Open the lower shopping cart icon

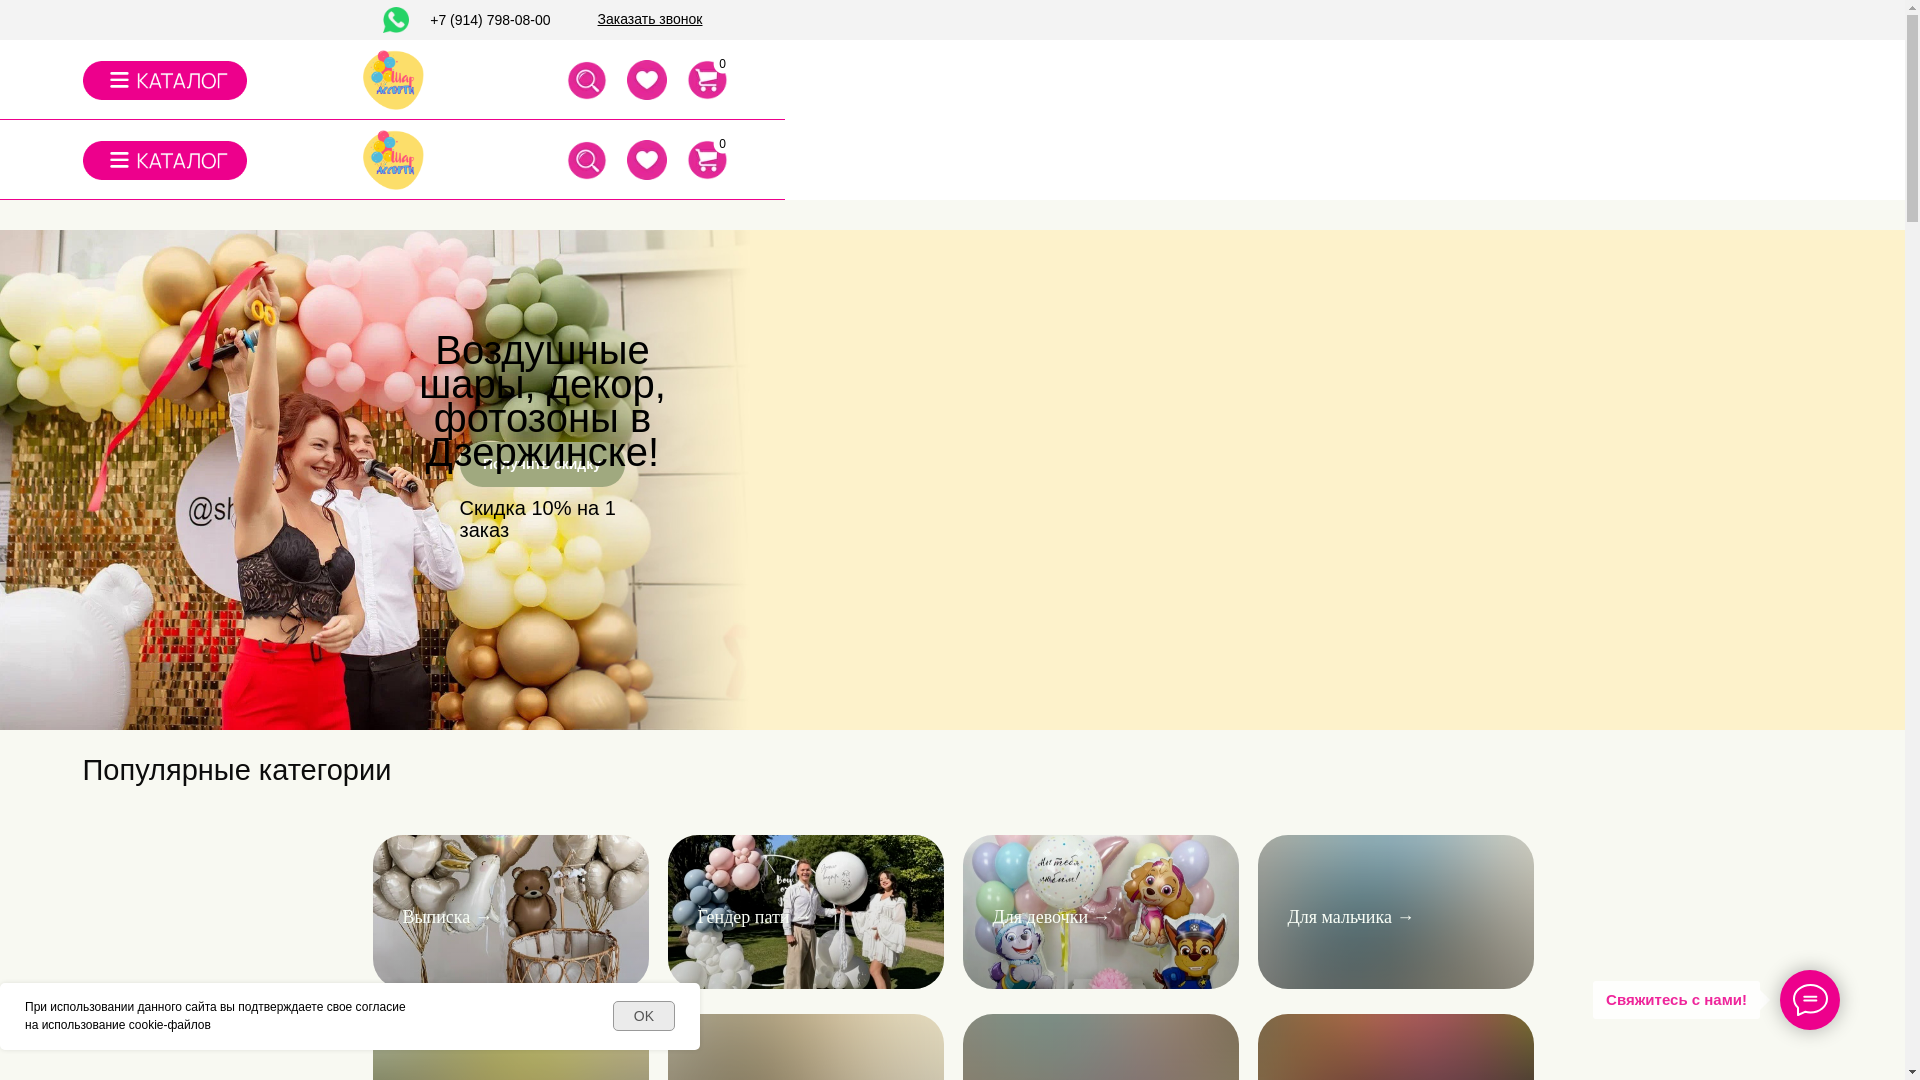point(707,160)
